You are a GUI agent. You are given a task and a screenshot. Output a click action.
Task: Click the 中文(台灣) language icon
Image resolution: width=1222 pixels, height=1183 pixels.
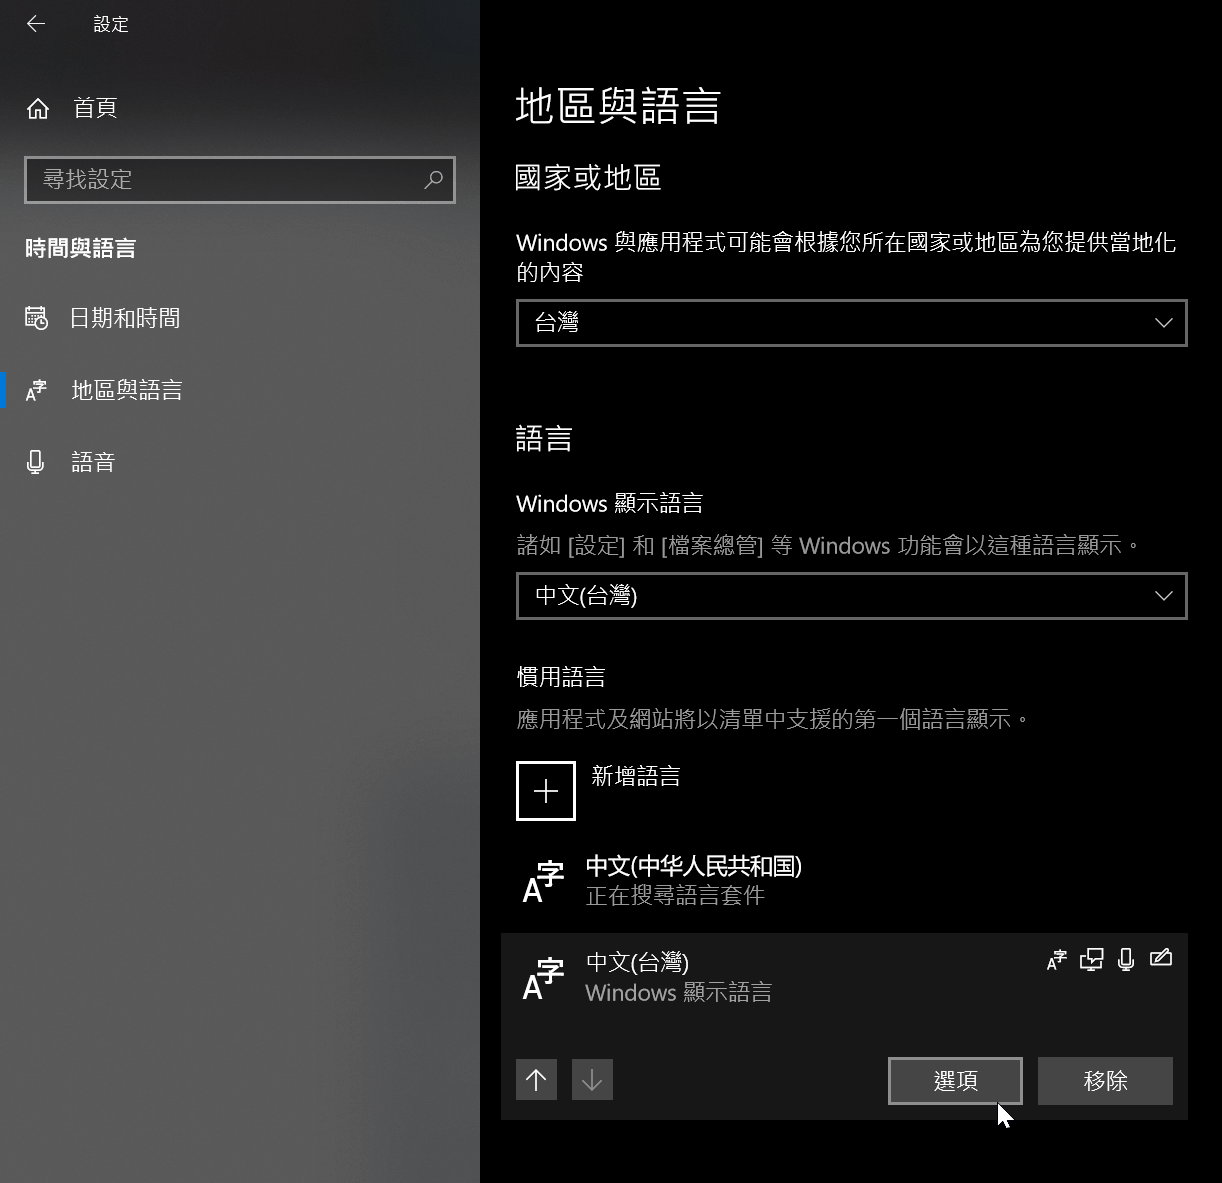coord(543,978)
